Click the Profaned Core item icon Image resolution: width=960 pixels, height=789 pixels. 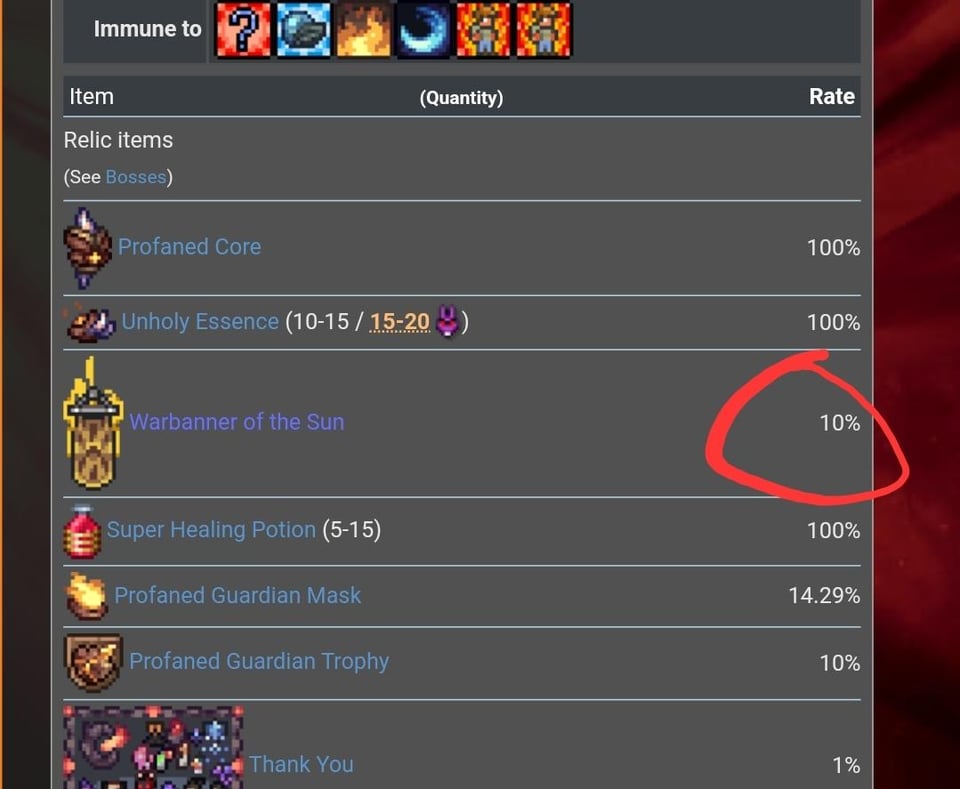tap(88, 247)
